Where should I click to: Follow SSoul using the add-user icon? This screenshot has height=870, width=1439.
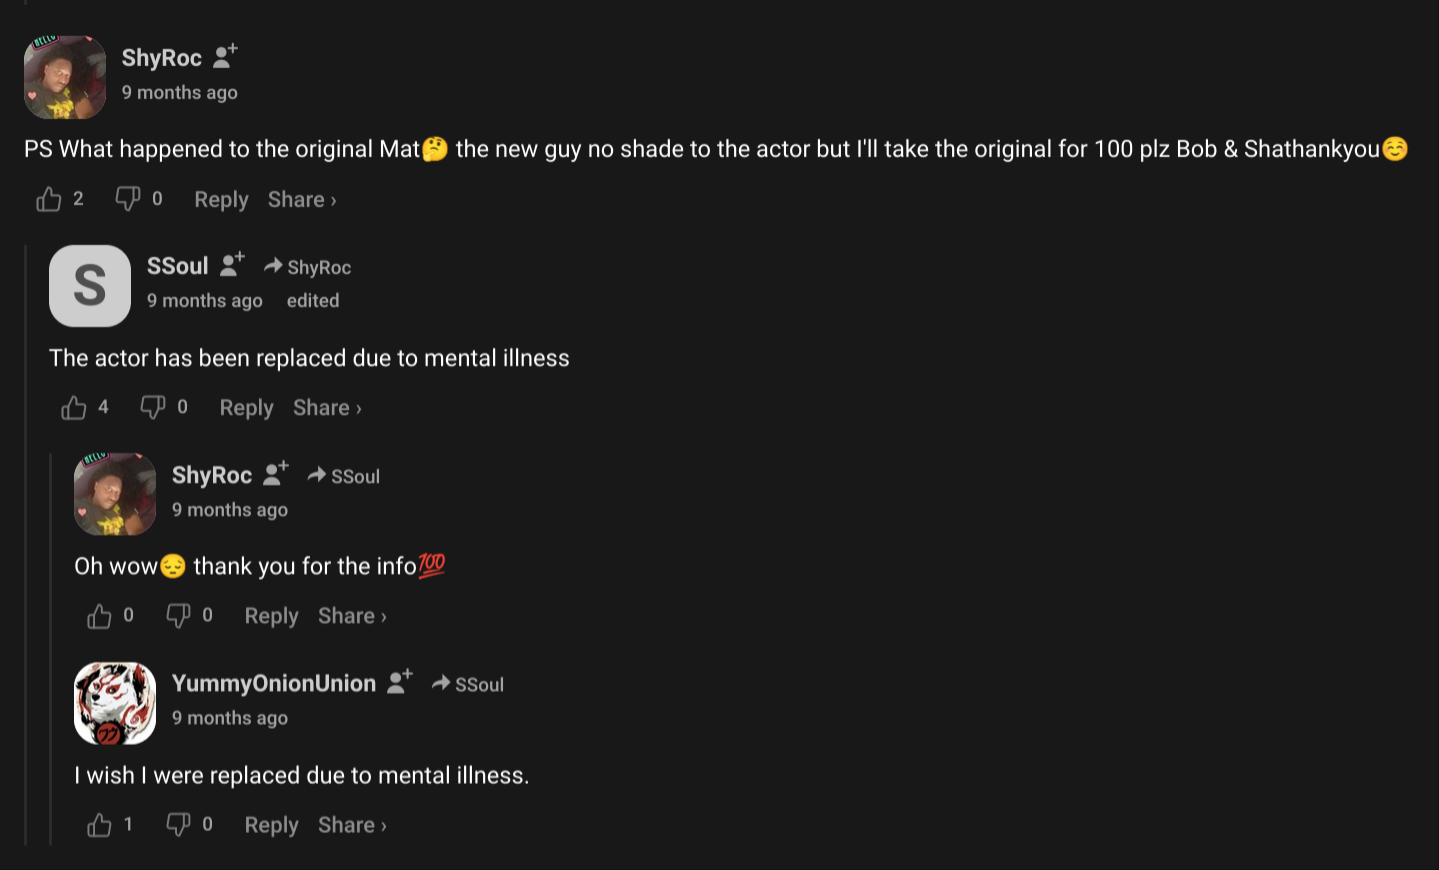coord(232,265)
